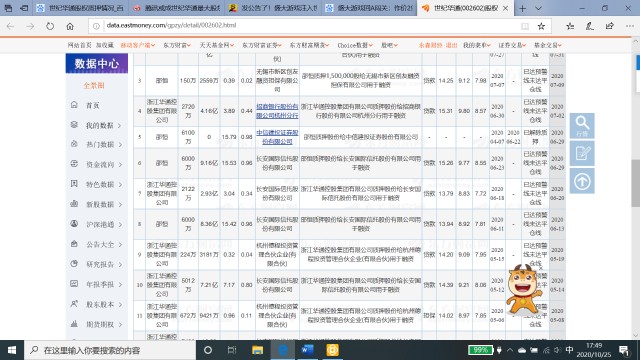Open File Explorer from taskbar

258,350
